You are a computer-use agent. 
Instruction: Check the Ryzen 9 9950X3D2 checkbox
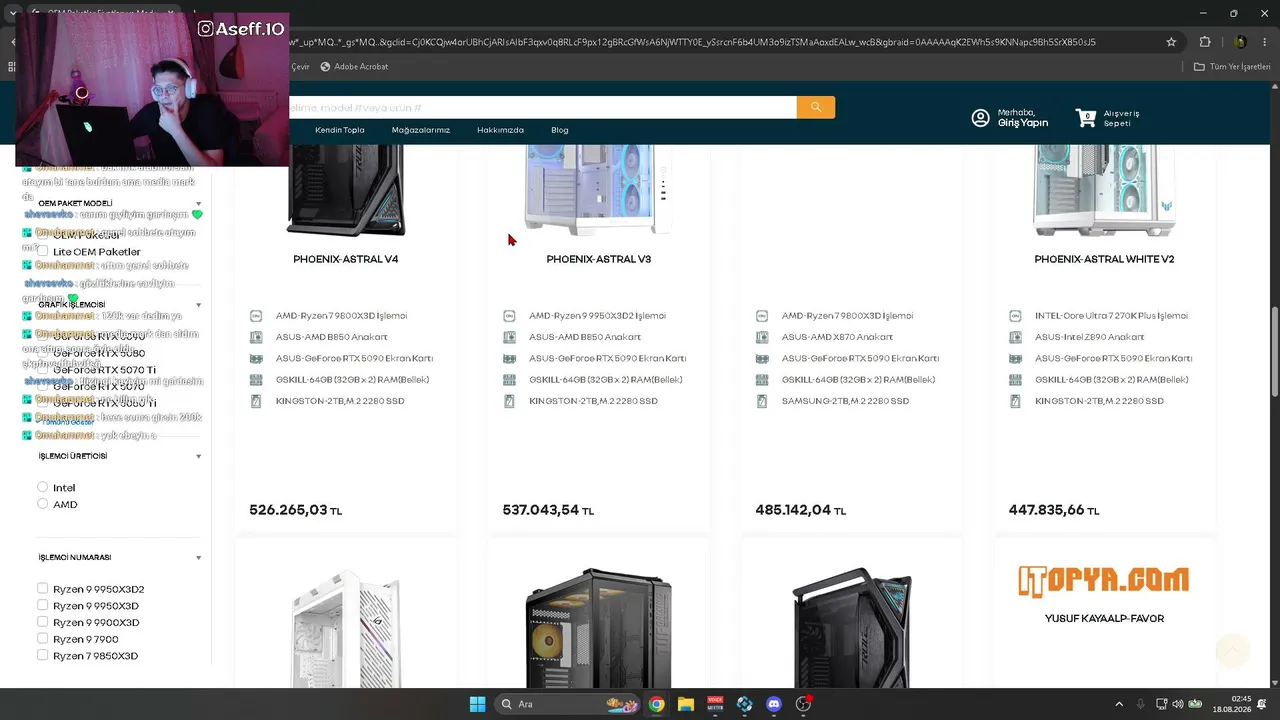(x=43, y=589)
